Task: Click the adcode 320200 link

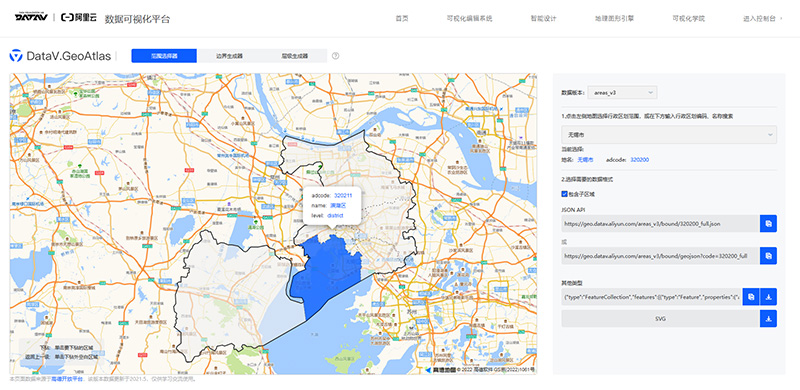Action: coord(640,160)
